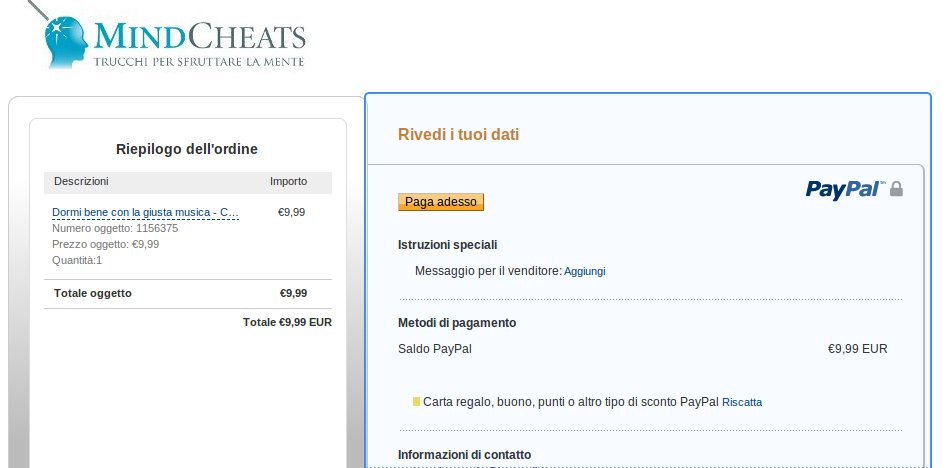
Task: Click the Totale €9,99 EUR amount
Action: [287, 323]
